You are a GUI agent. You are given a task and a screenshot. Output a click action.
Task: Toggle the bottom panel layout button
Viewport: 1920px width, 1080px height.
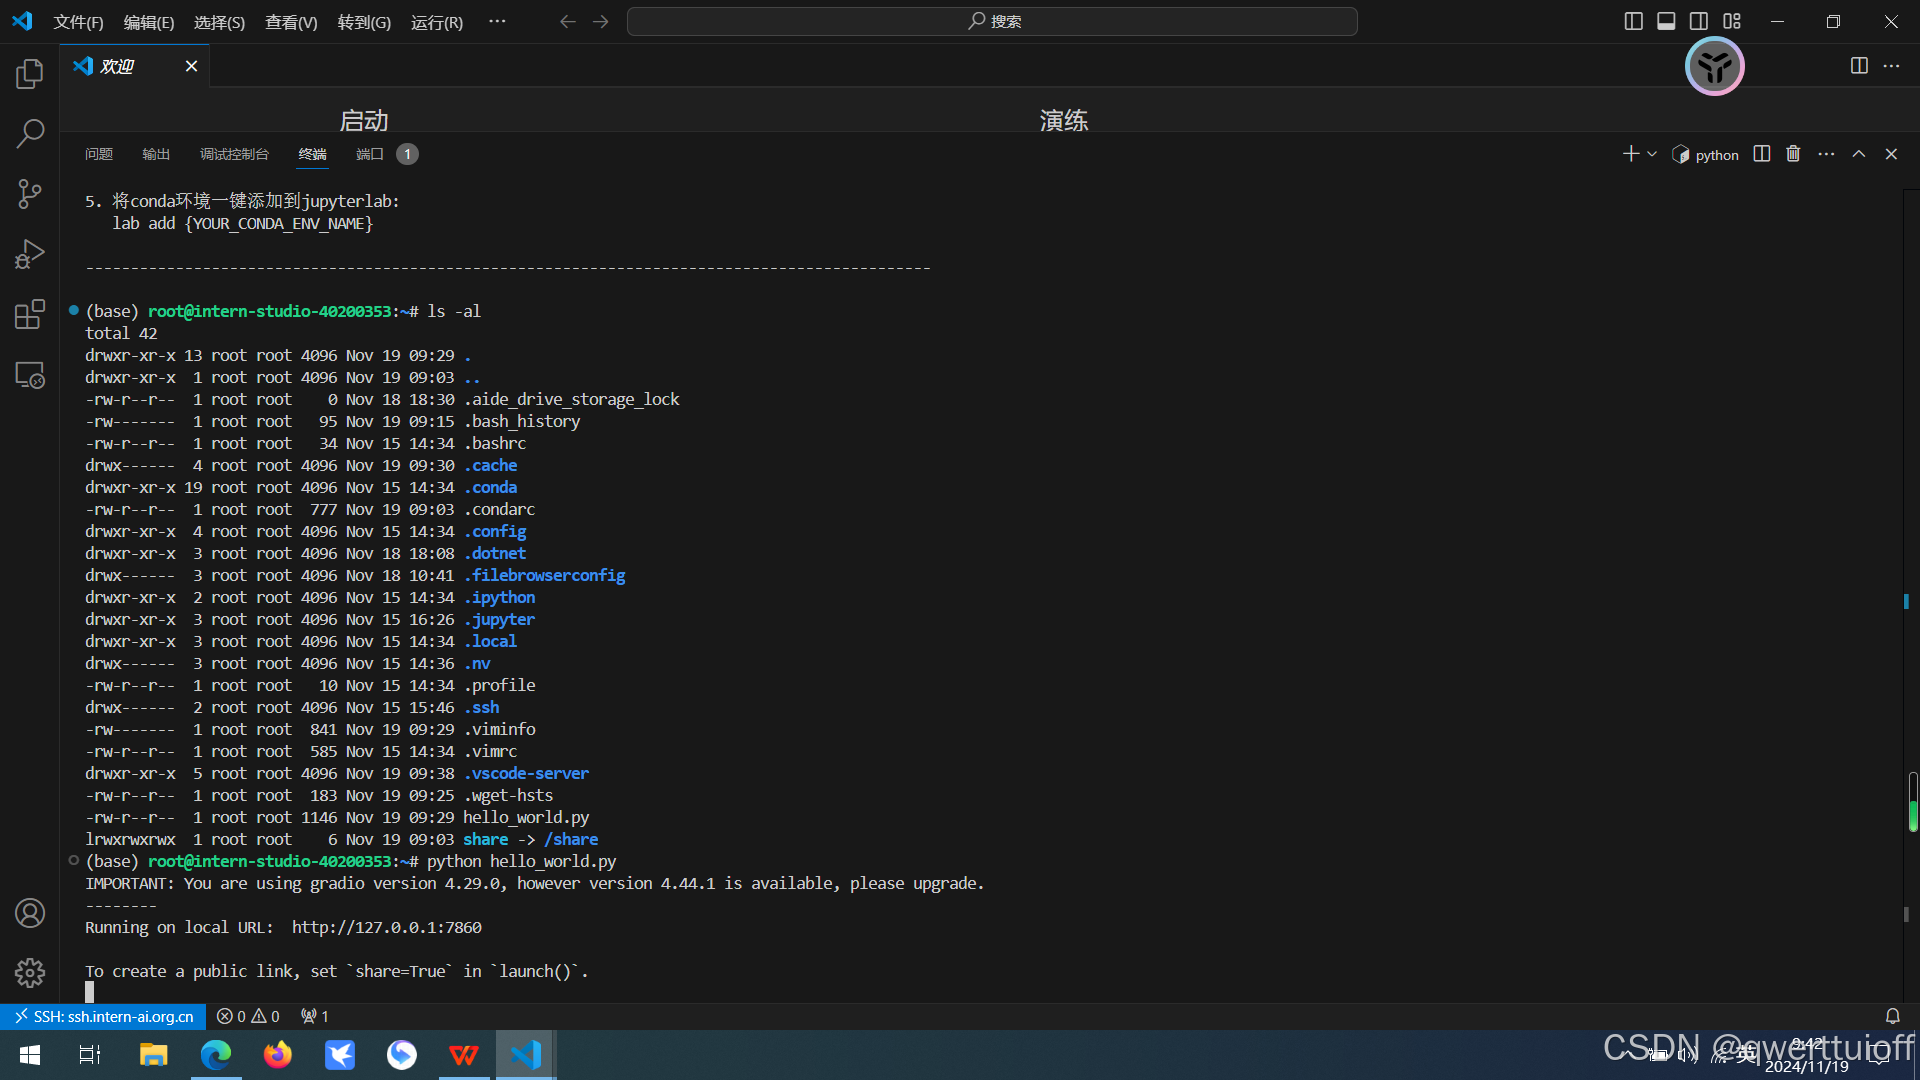click(x=1666, y=21)
